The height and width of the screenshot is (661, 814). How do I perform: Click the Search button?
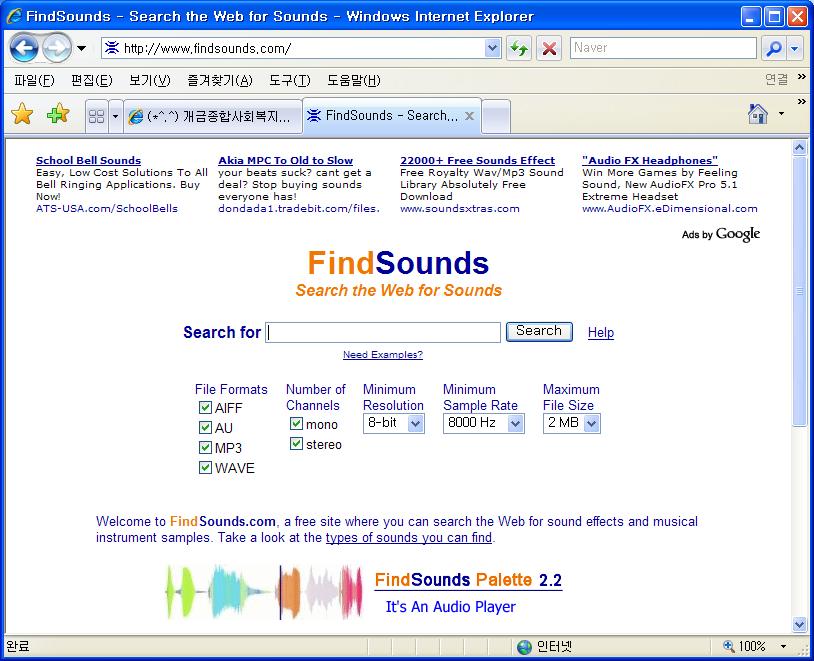(539, 331)
